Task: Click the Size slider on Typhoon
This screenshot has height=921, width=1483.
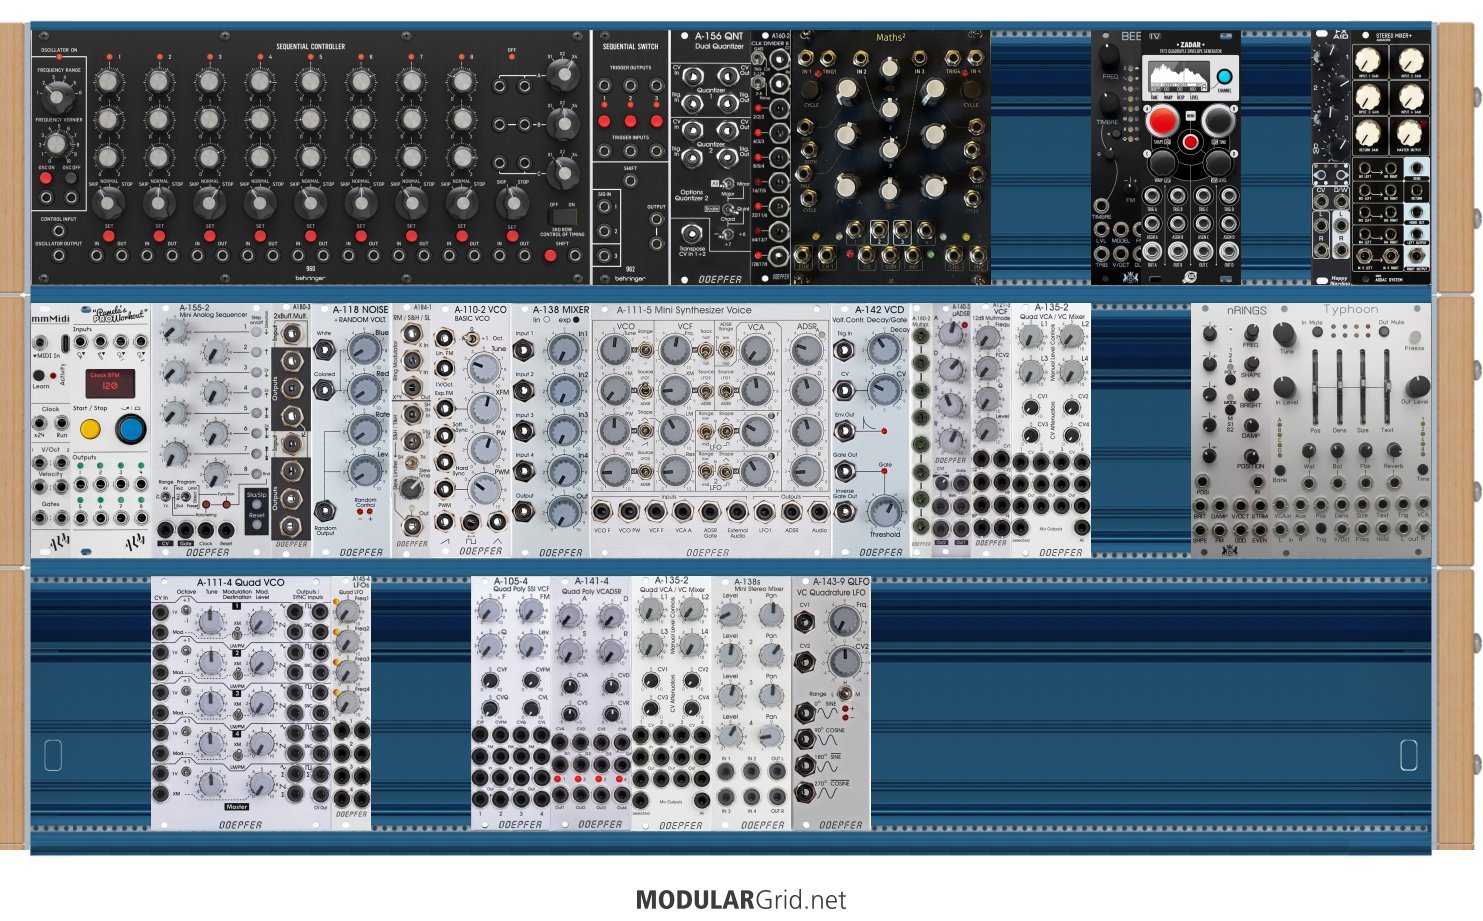Action: coord(1363,387)
